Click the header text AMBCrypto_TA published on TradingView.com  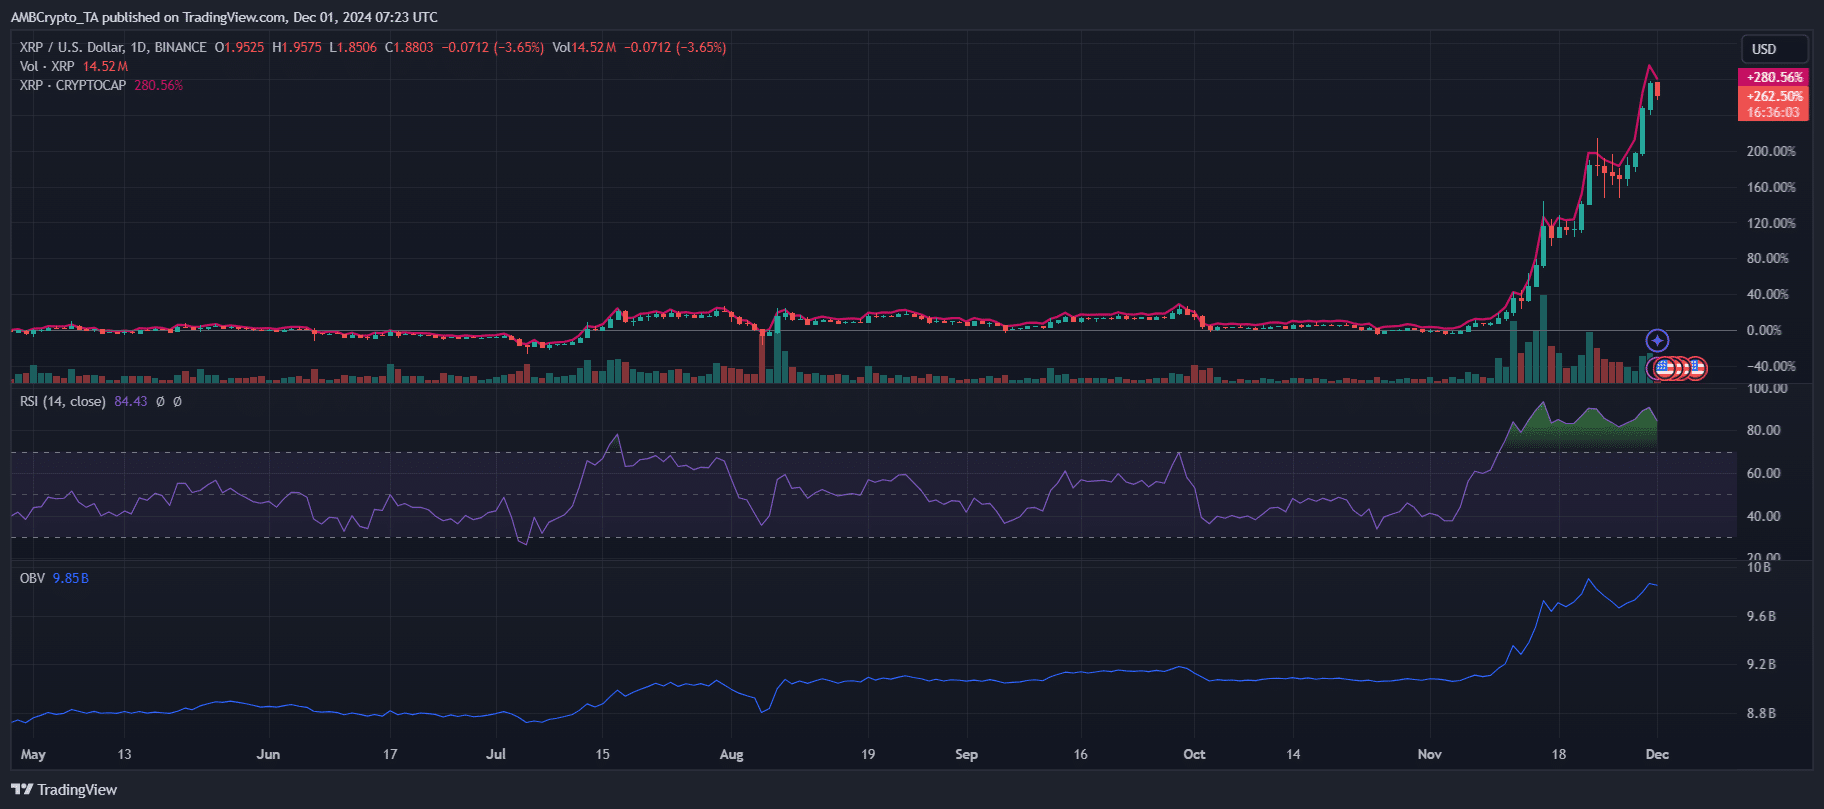click(x=148, y=17)
